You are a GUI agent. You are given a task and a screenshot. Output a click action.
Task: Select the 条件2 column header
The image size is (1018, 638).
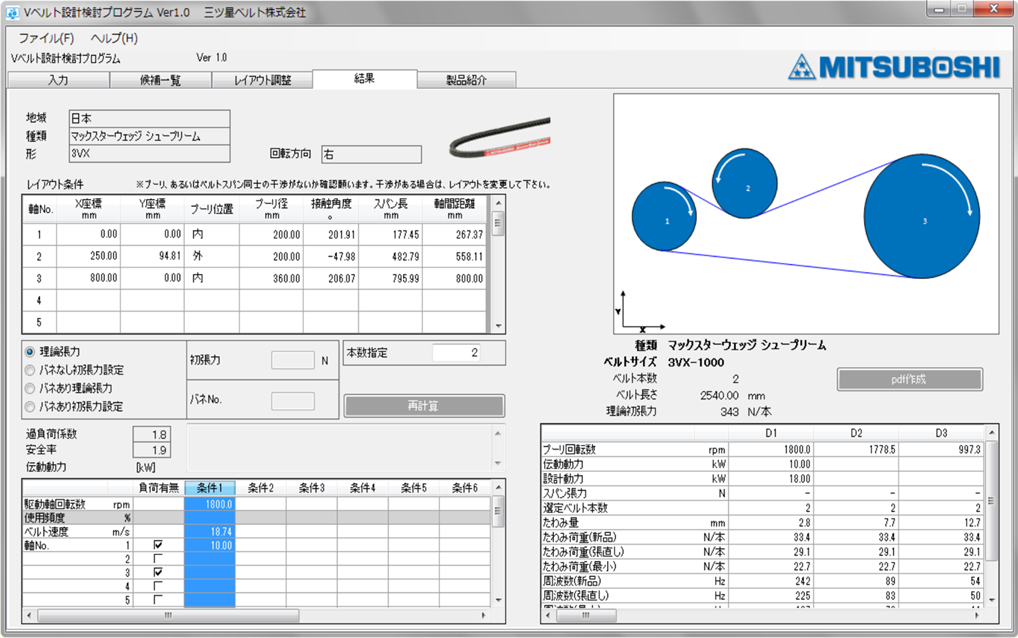click(x=261, y=488)
